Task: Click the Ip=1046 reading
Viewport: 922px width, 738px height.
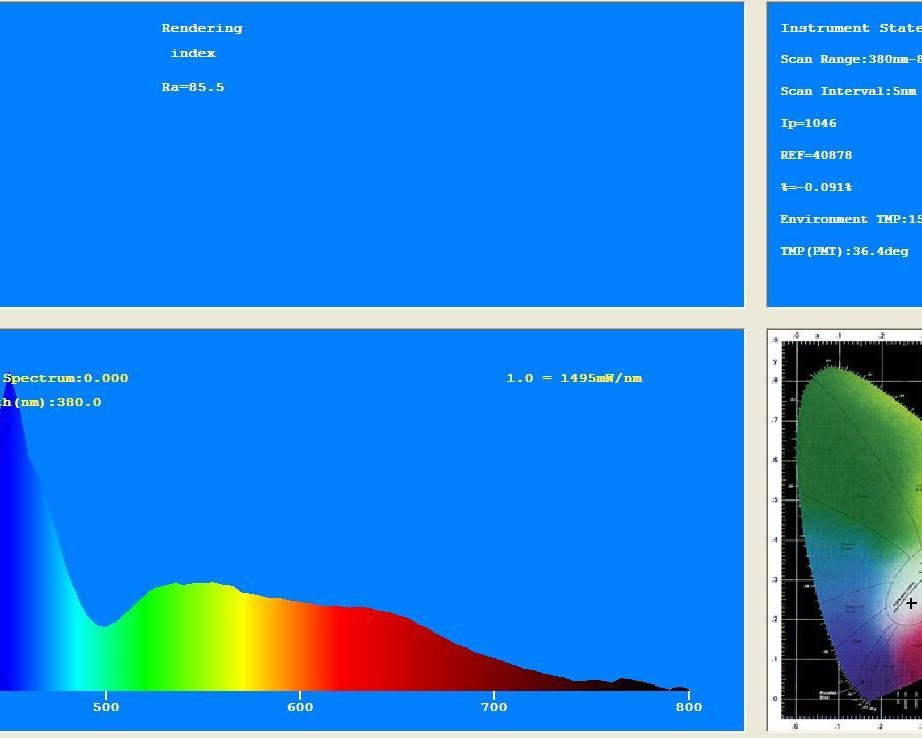Action: tap(808, 123)
